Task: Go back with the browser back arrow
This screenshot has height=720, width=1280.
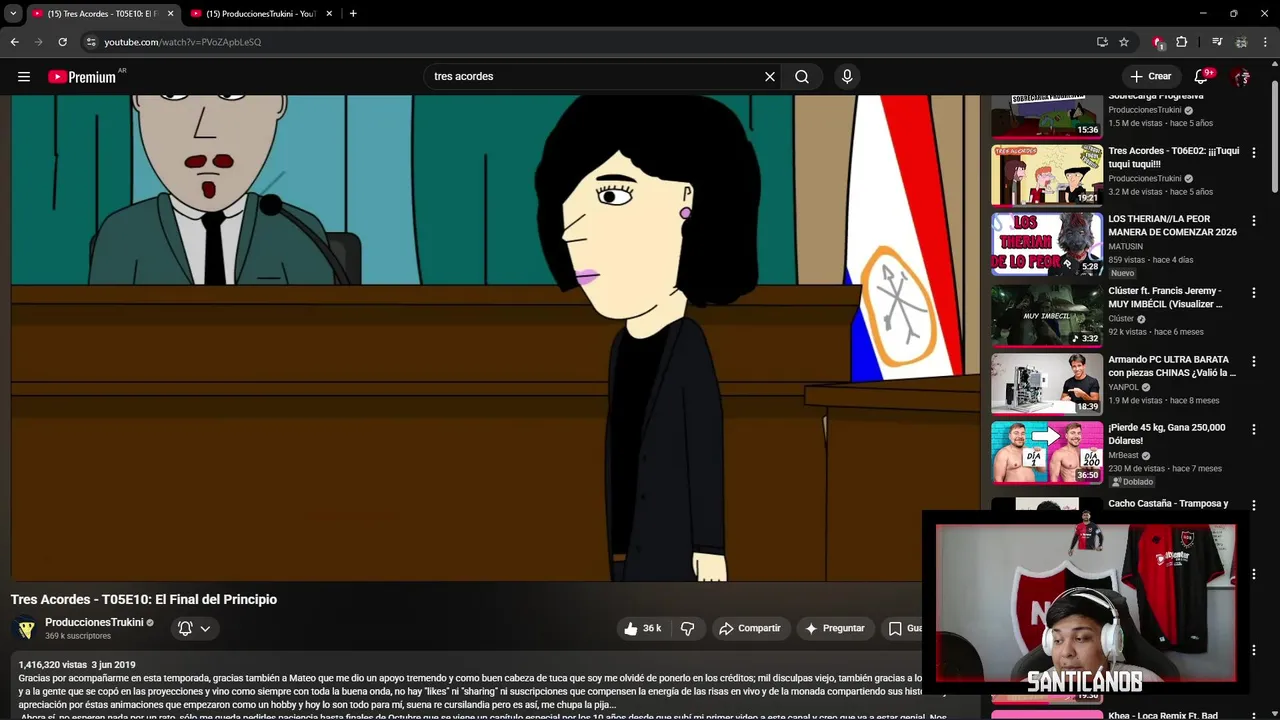Action: 14,42
